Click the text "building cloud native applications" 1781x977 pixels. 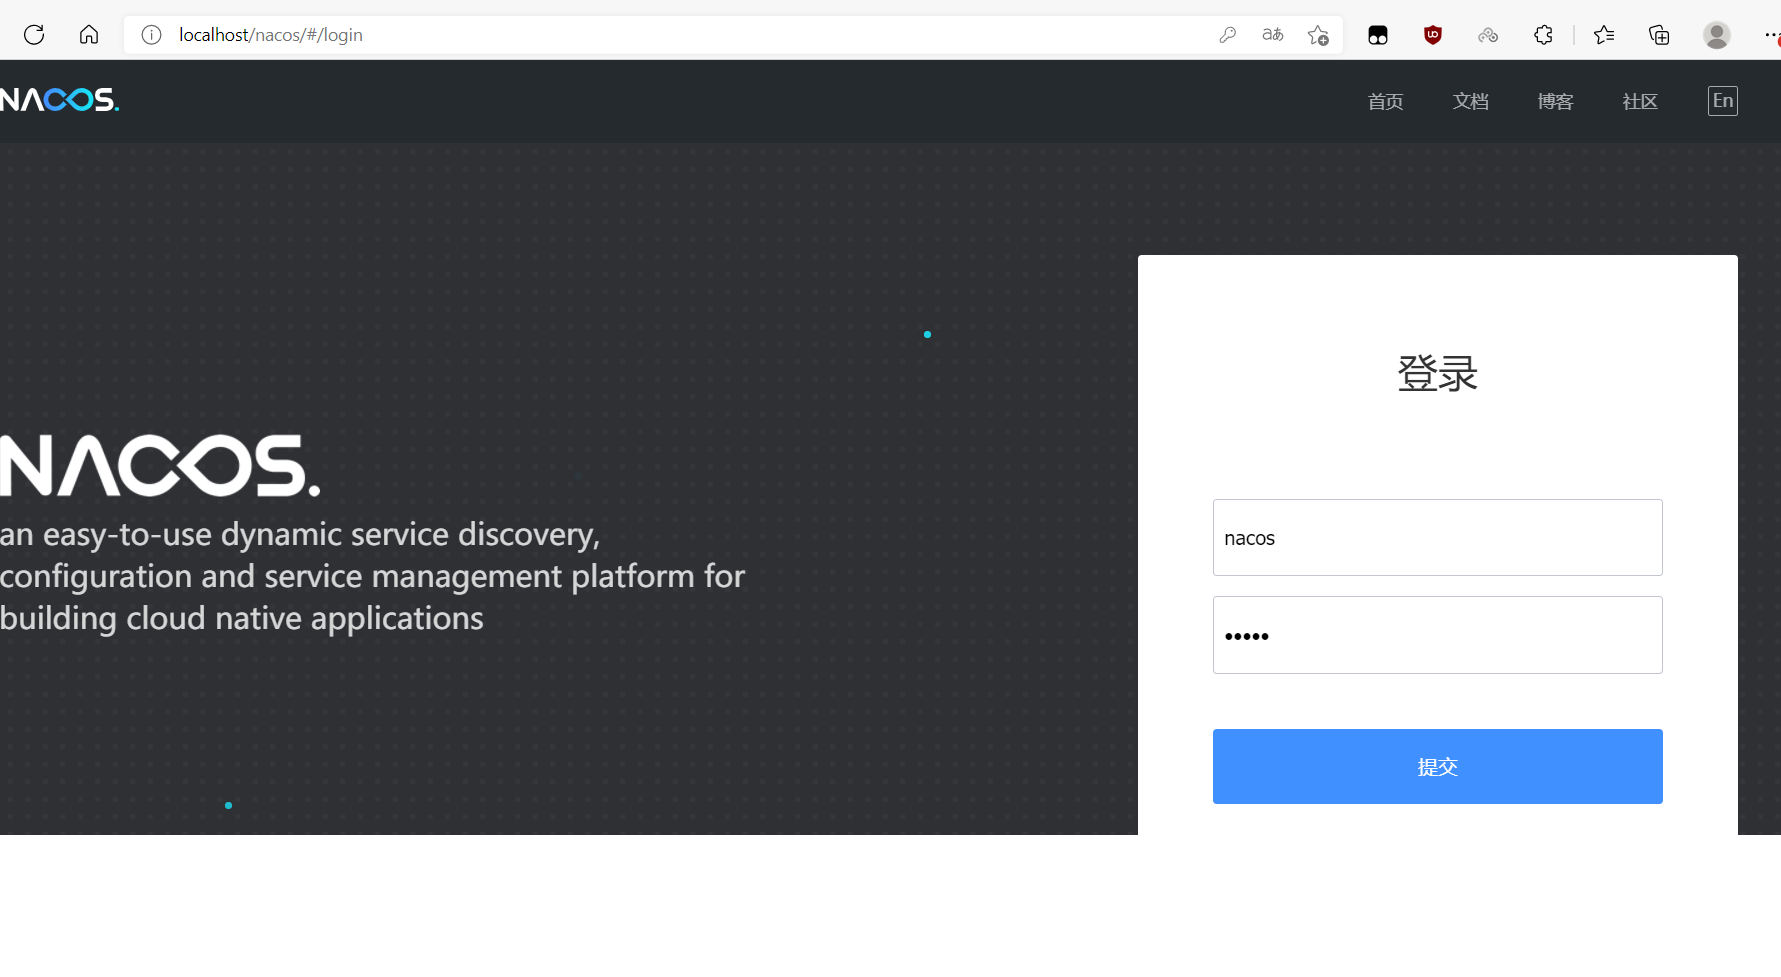[242, 619]
